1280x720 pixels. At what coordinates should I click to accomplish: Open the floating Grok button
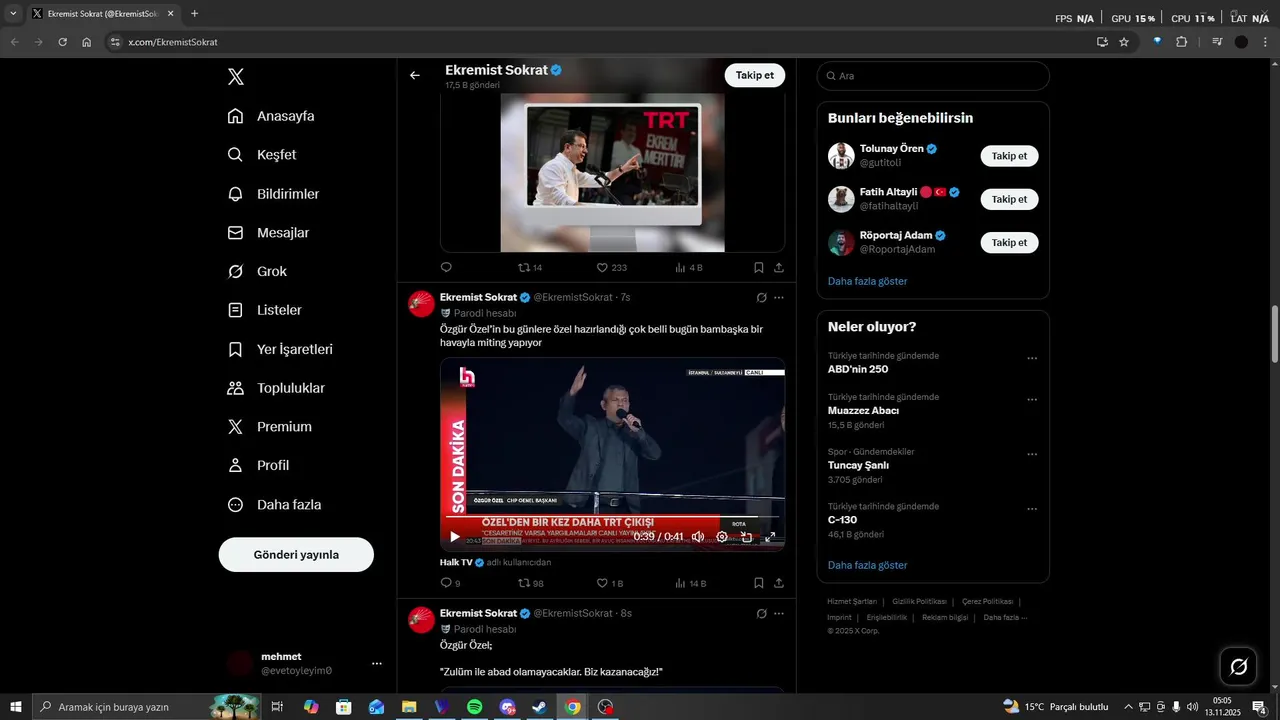click(x=1238, y=666)
